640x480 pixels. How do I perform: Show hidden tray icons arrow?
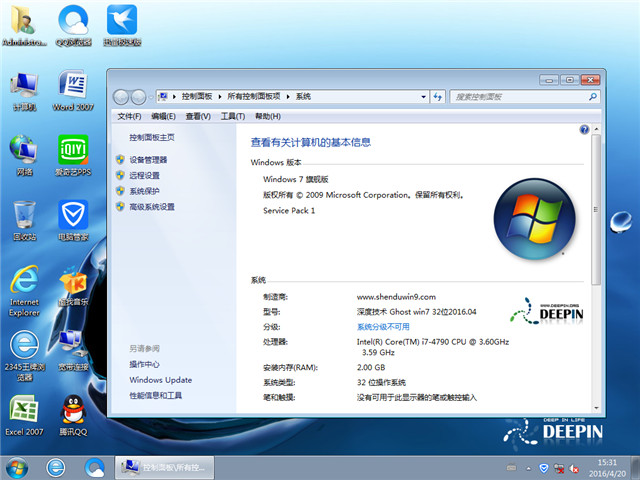[x=529, y=469]
